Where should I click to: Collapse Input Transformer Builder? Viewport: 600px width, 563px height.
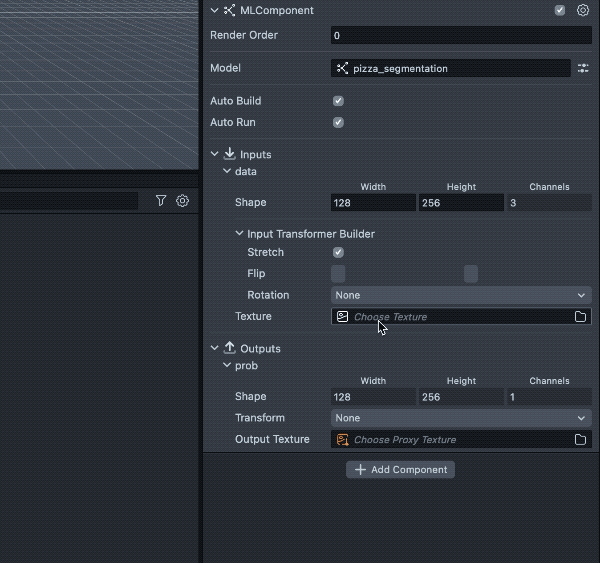[239, 233]
